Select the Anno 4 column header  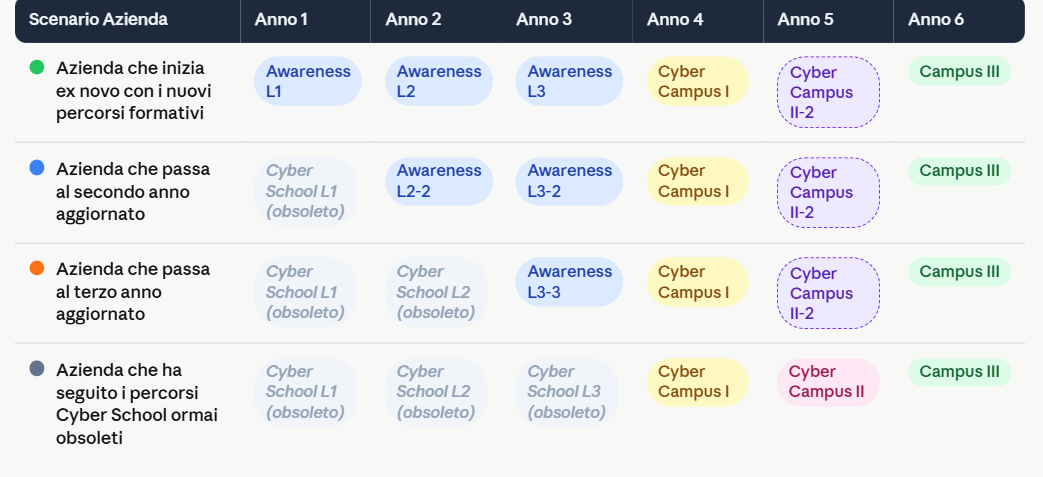tap(674, 19)
